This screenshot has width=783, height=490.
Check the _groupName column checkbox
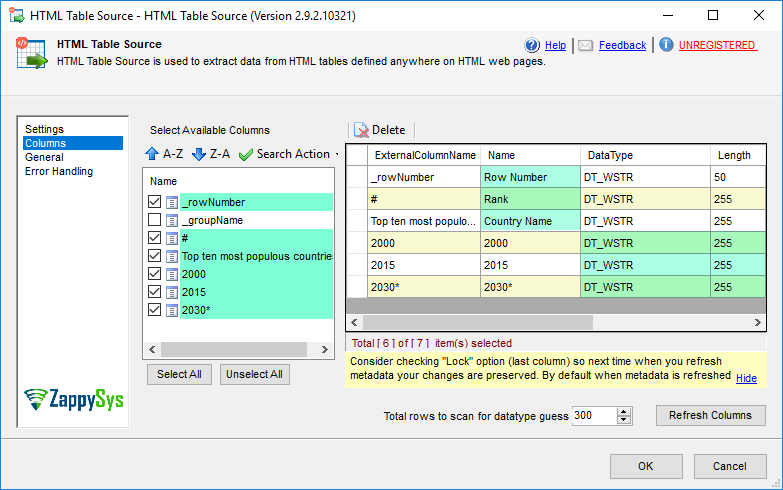tap(154, 220)
